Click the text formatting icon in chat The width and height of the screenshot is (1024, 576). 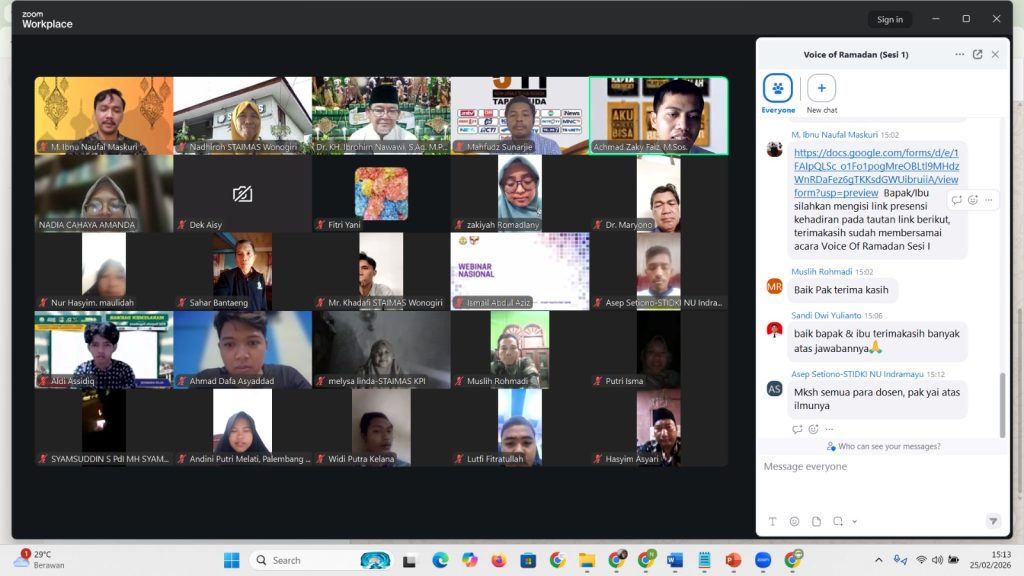[772, 521]
